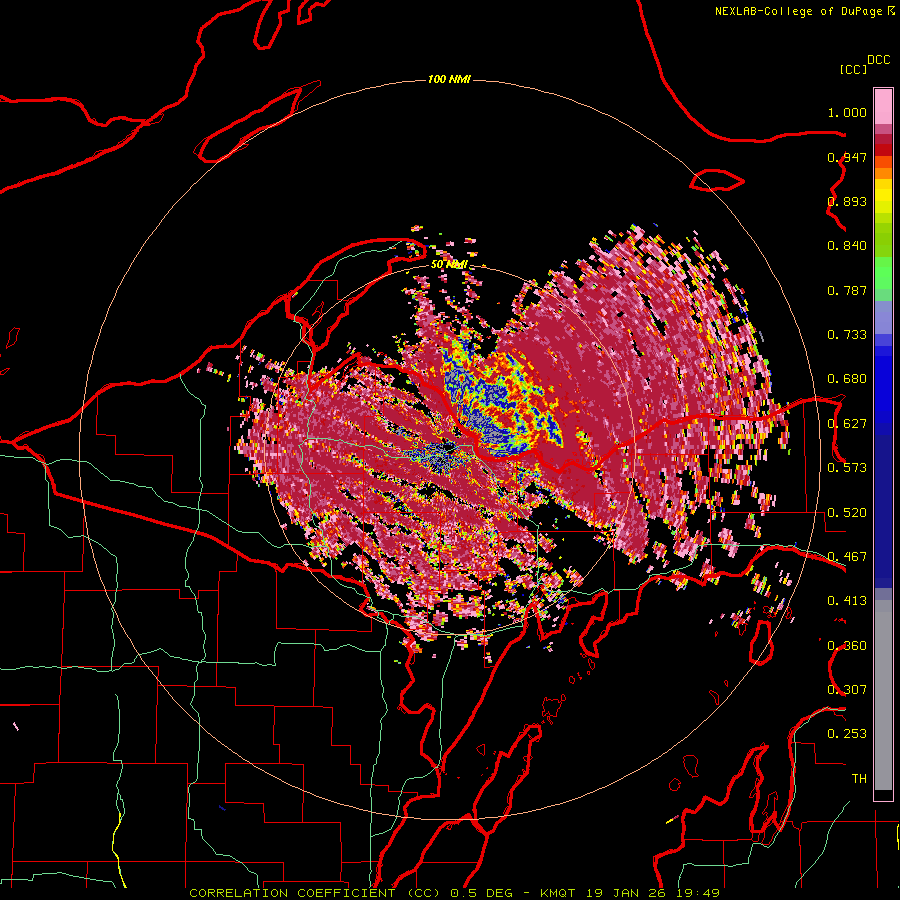This screenshot has height=900, width=900.
Task: Click the 0.360 legend value
Action: (x=847, y=646)
